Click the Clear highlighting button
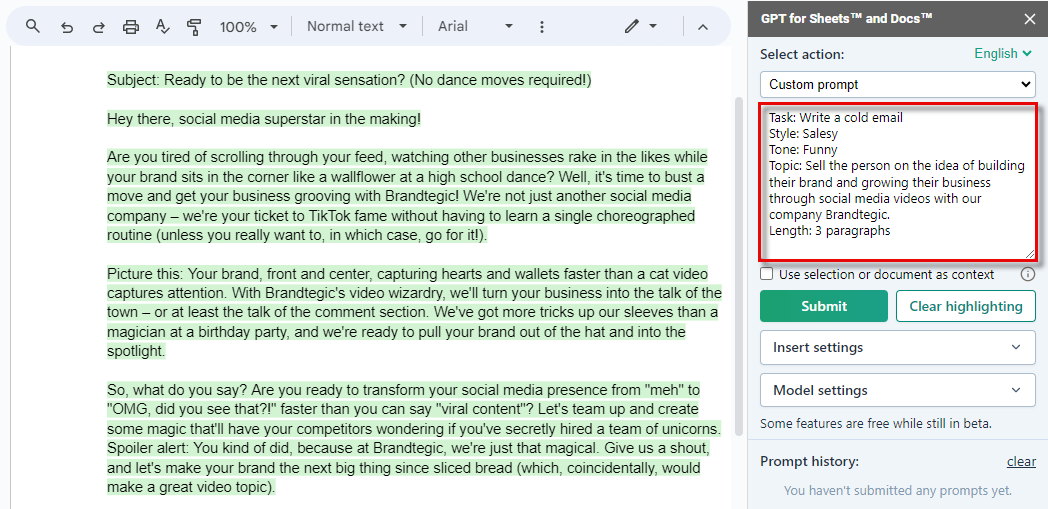This screenshot has width=1048, height=509. (x=966, y=306)
